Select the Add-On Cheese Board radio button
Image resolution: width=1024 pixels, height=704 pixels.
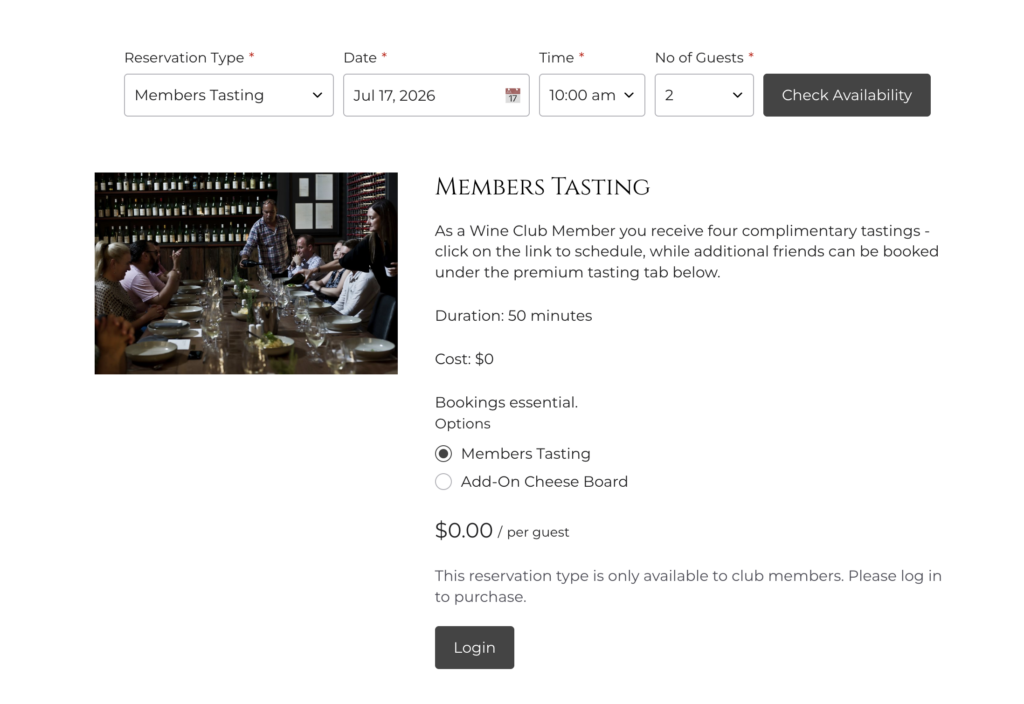pyautogui.click(x=443, y=482)
